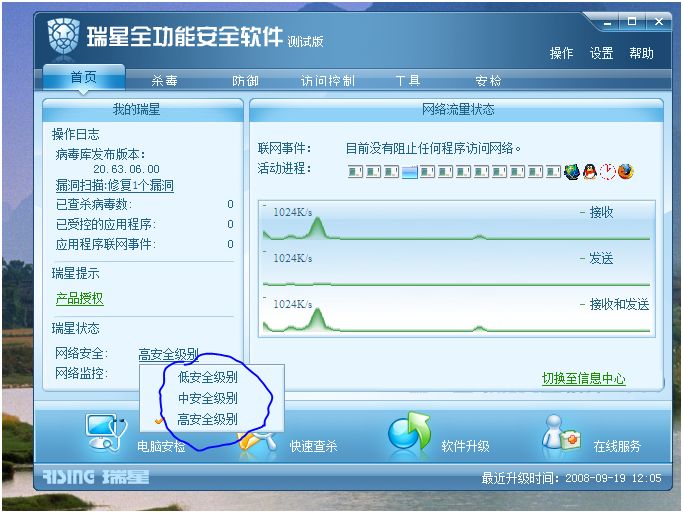Start 软件升级 software update icon
683x513 pixels.
(409, 431)
